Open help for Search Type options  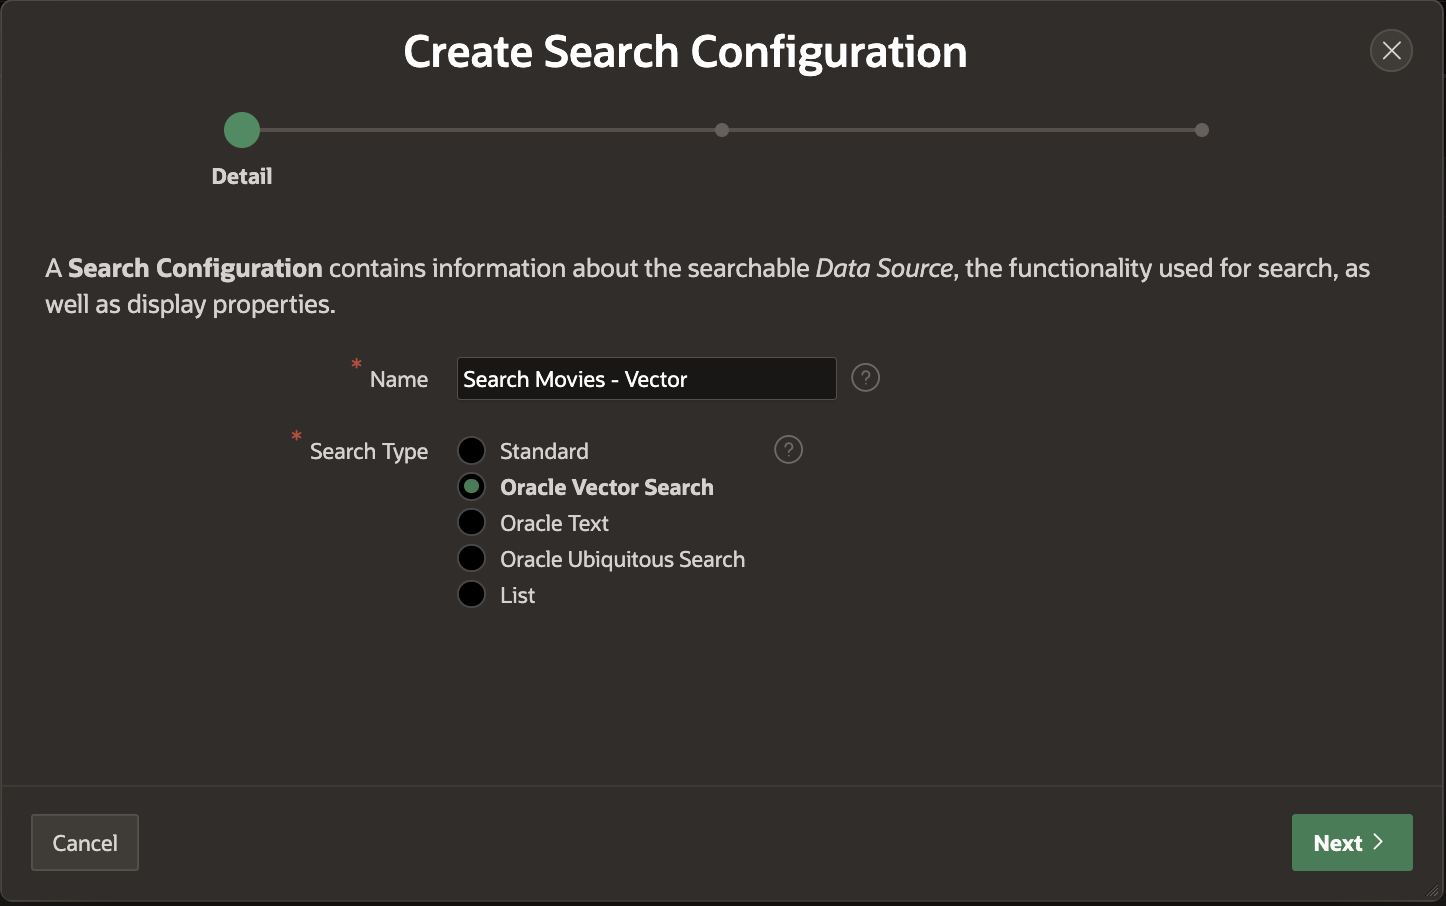[x=788, y=450]
